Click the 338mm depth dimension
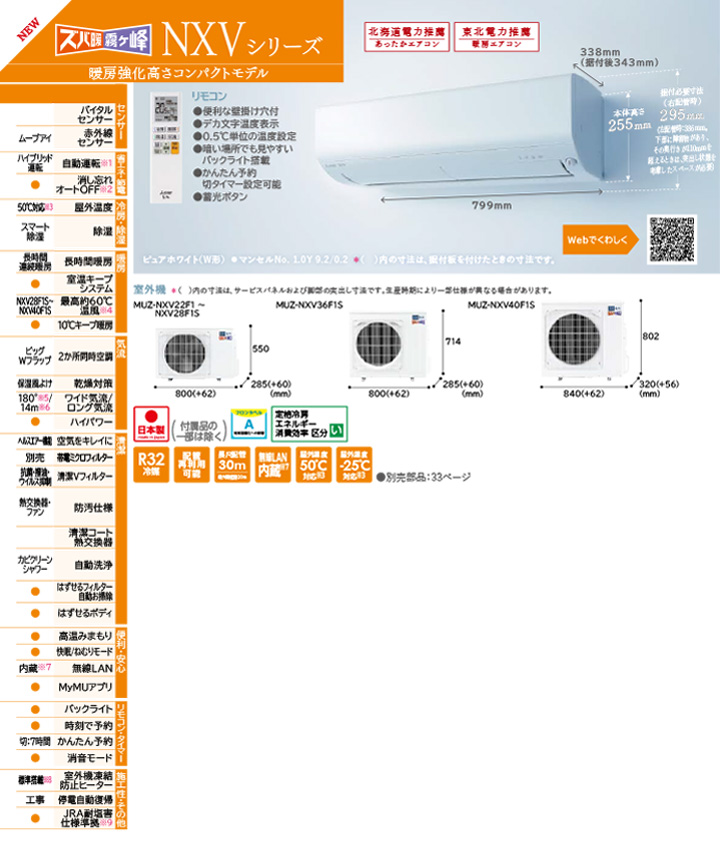 [x=600, y=52]
